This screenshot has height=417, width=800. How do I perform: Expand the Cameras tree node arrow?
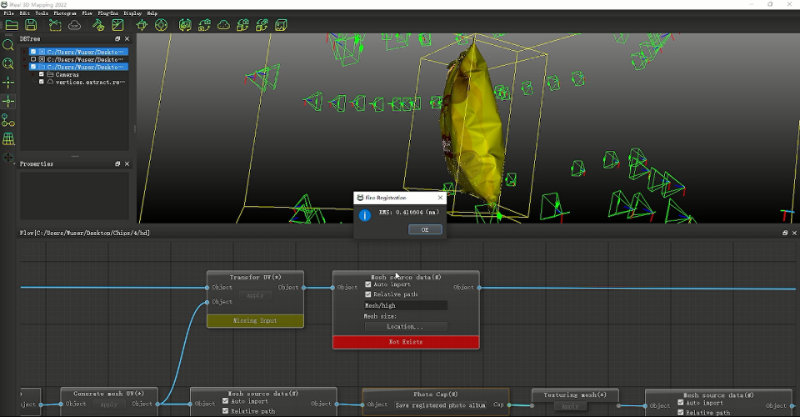[35, 75]
